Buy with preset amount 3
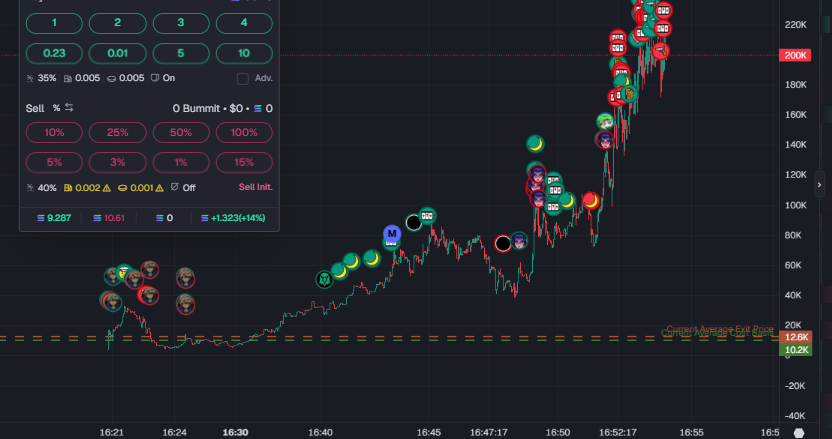The image size is (832, 439). point(181,23)
